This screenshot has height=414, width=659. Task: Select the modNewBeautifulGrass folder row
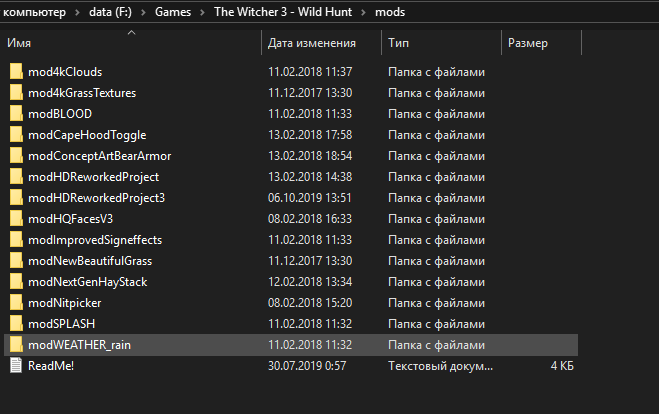291,261
